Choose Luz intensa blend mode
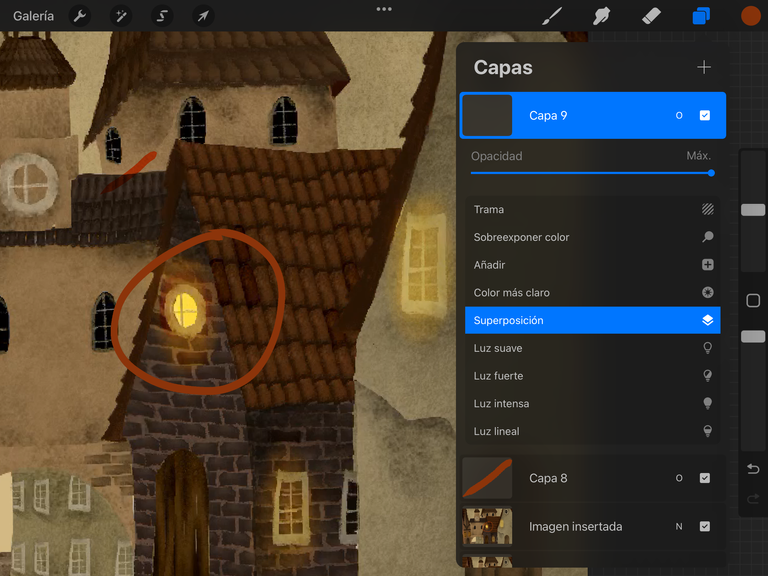 coord(593,404)
